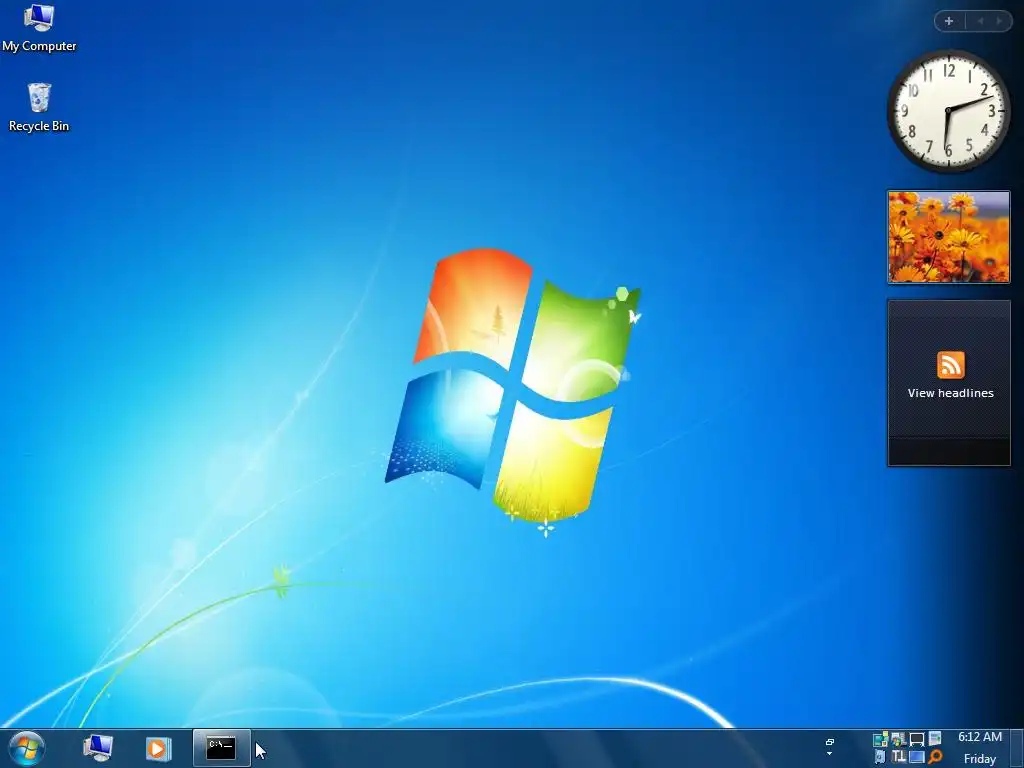The width and height of the screenshot is (1024, 768).
Task: Open the 6:12 AM clock in taskbar
Action: [980, 737]
